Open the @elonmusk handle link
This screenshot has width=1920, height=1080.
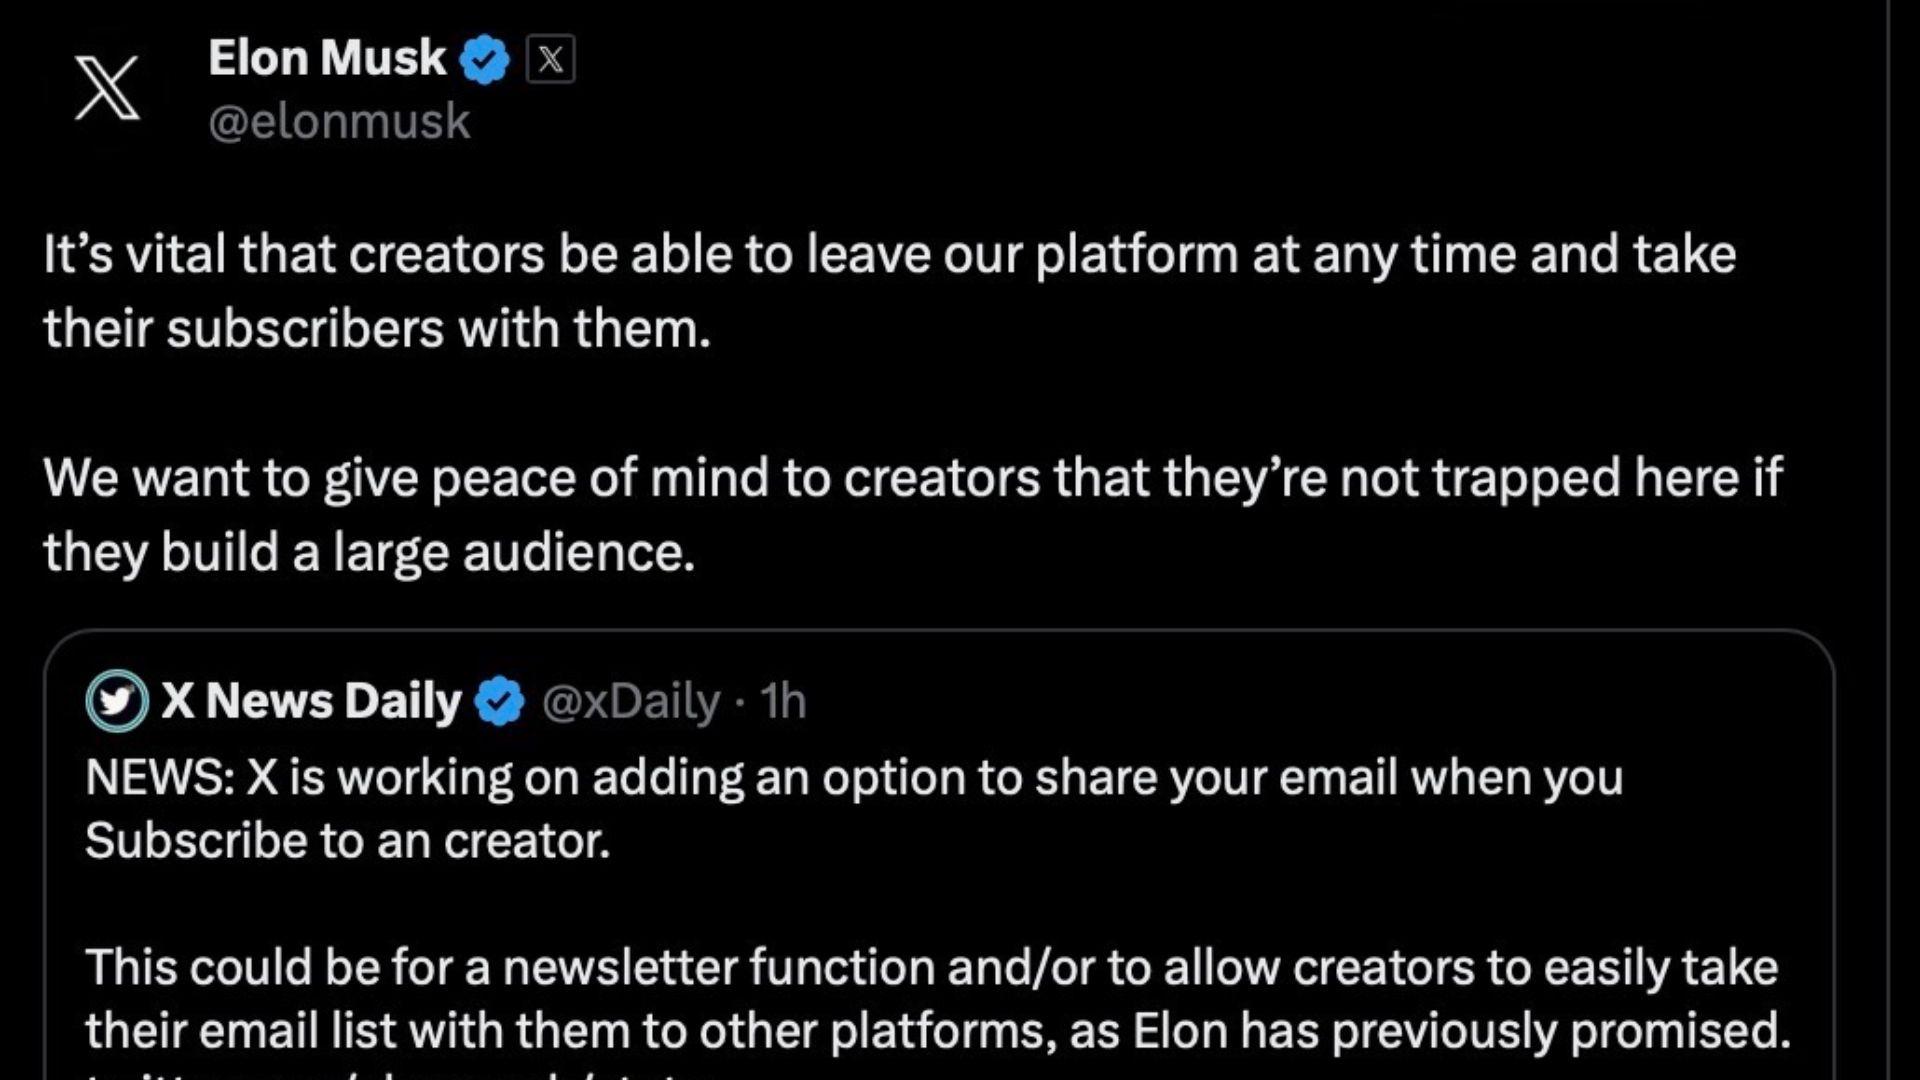pos(339,122)
